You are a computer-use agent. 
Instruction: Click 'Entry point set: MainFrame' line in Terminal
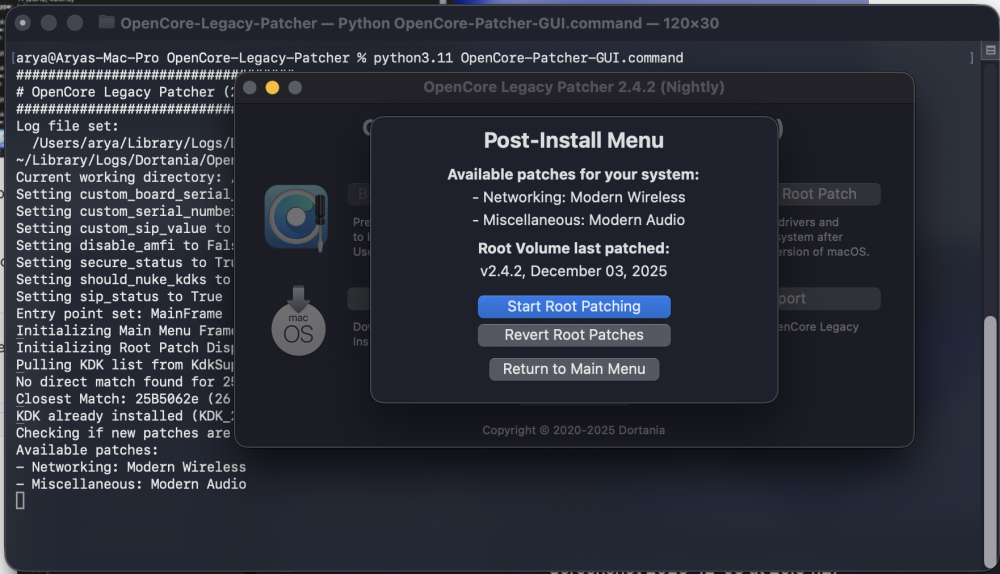click(119, 314)
